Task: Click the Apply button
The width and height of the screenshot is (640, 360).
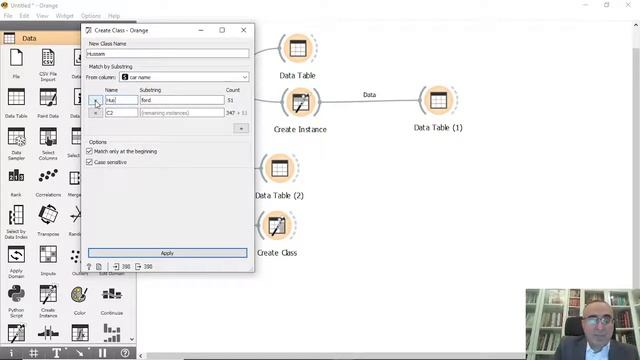Action: click(x=167, y=253)
